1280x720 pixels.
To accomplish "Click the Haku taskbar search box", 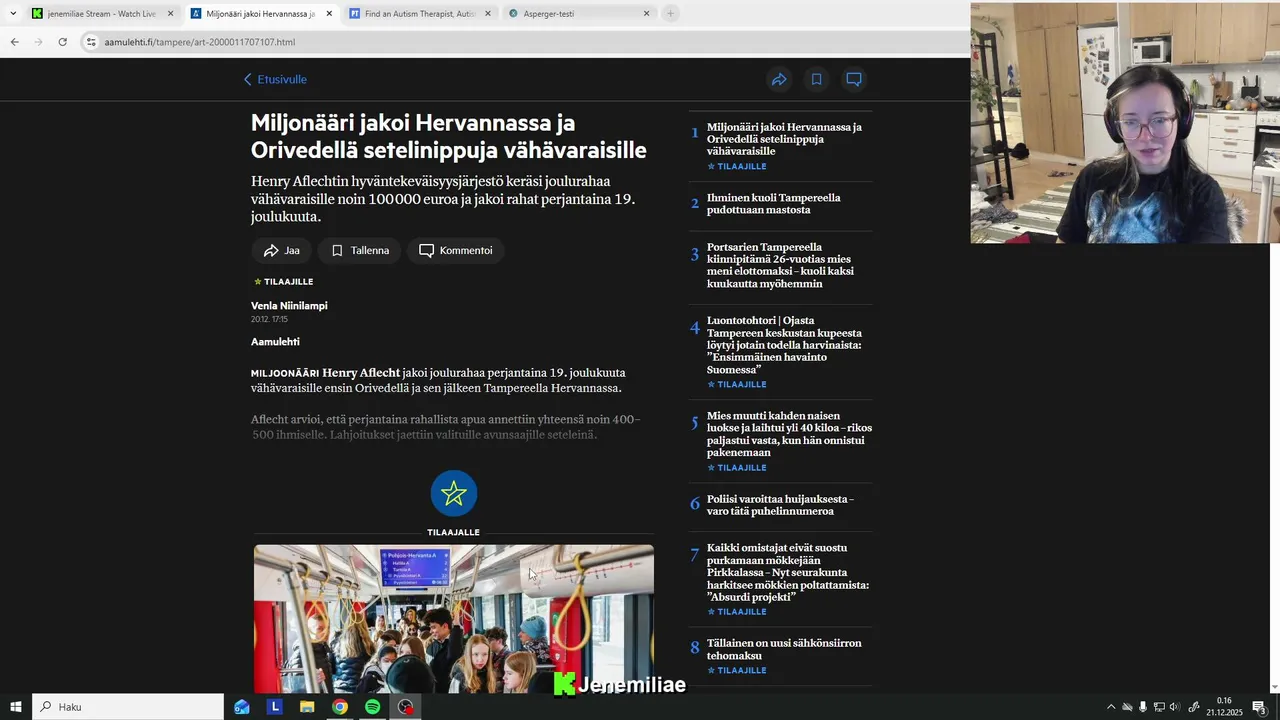I will [x=128, y=707].
